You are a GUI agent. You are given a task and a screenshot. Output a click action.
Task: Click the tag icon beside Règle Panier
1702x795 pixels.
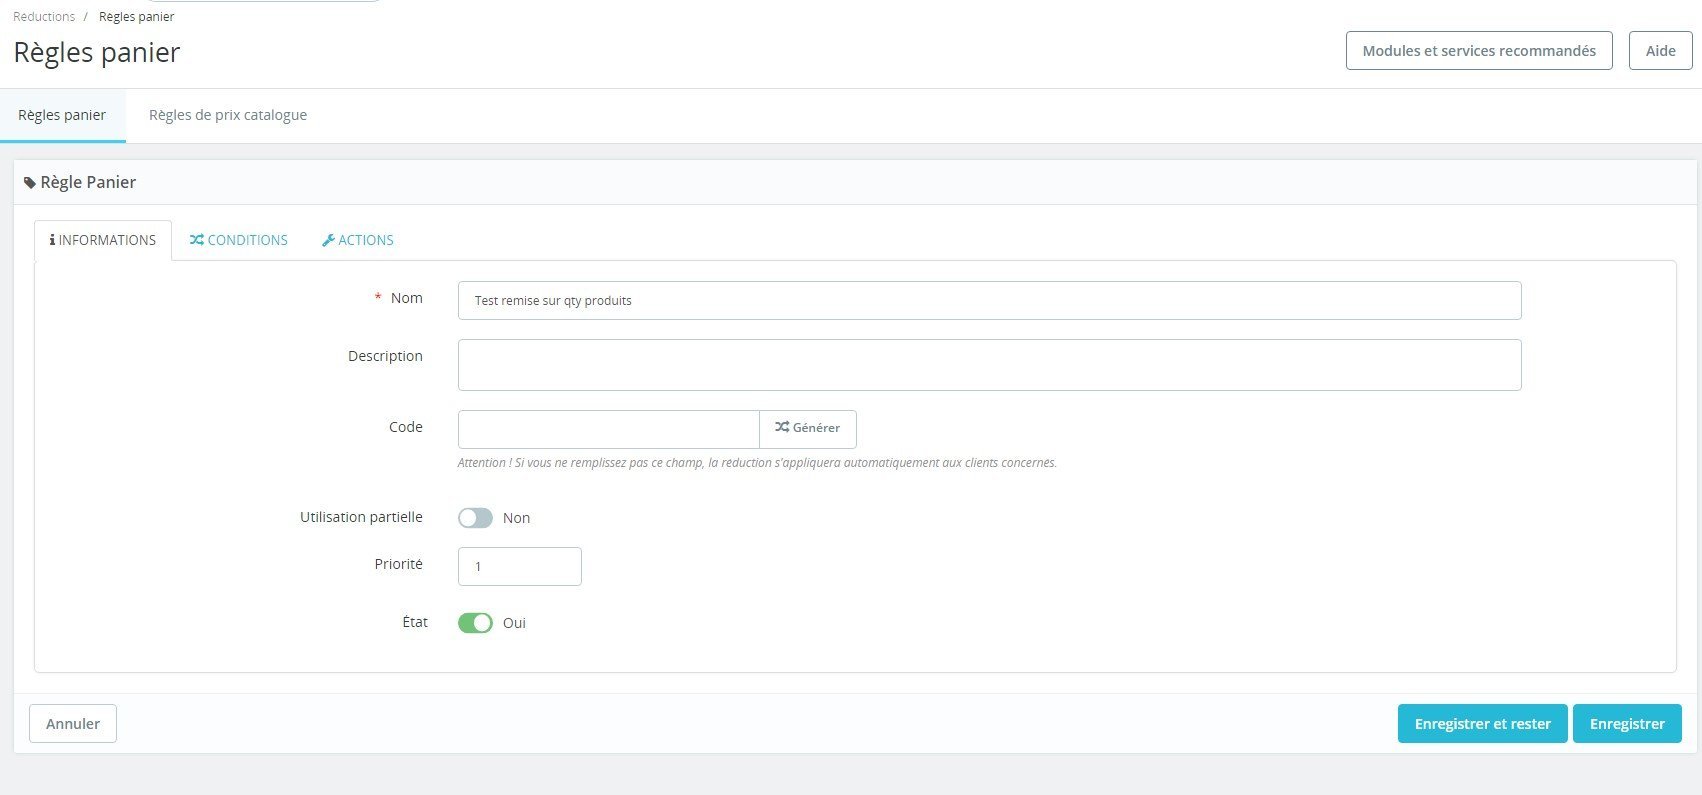pyautogui.click(x=30, y=183)
